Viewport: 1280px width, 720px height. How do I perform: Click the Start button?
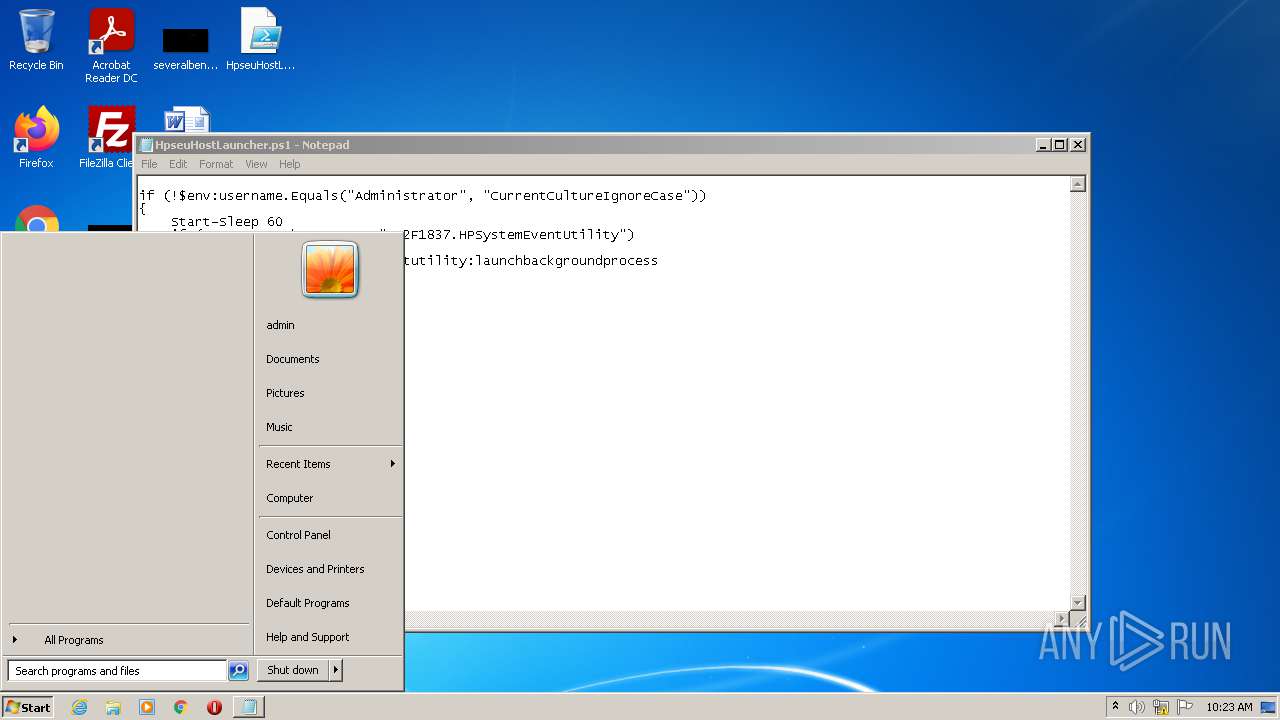28,707
